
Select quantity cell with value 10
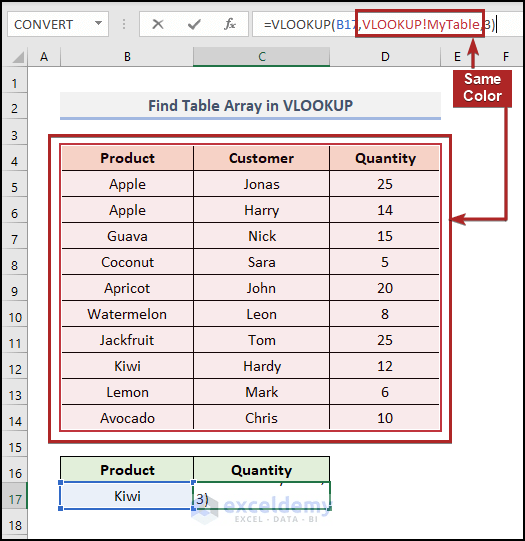point(385,418)
